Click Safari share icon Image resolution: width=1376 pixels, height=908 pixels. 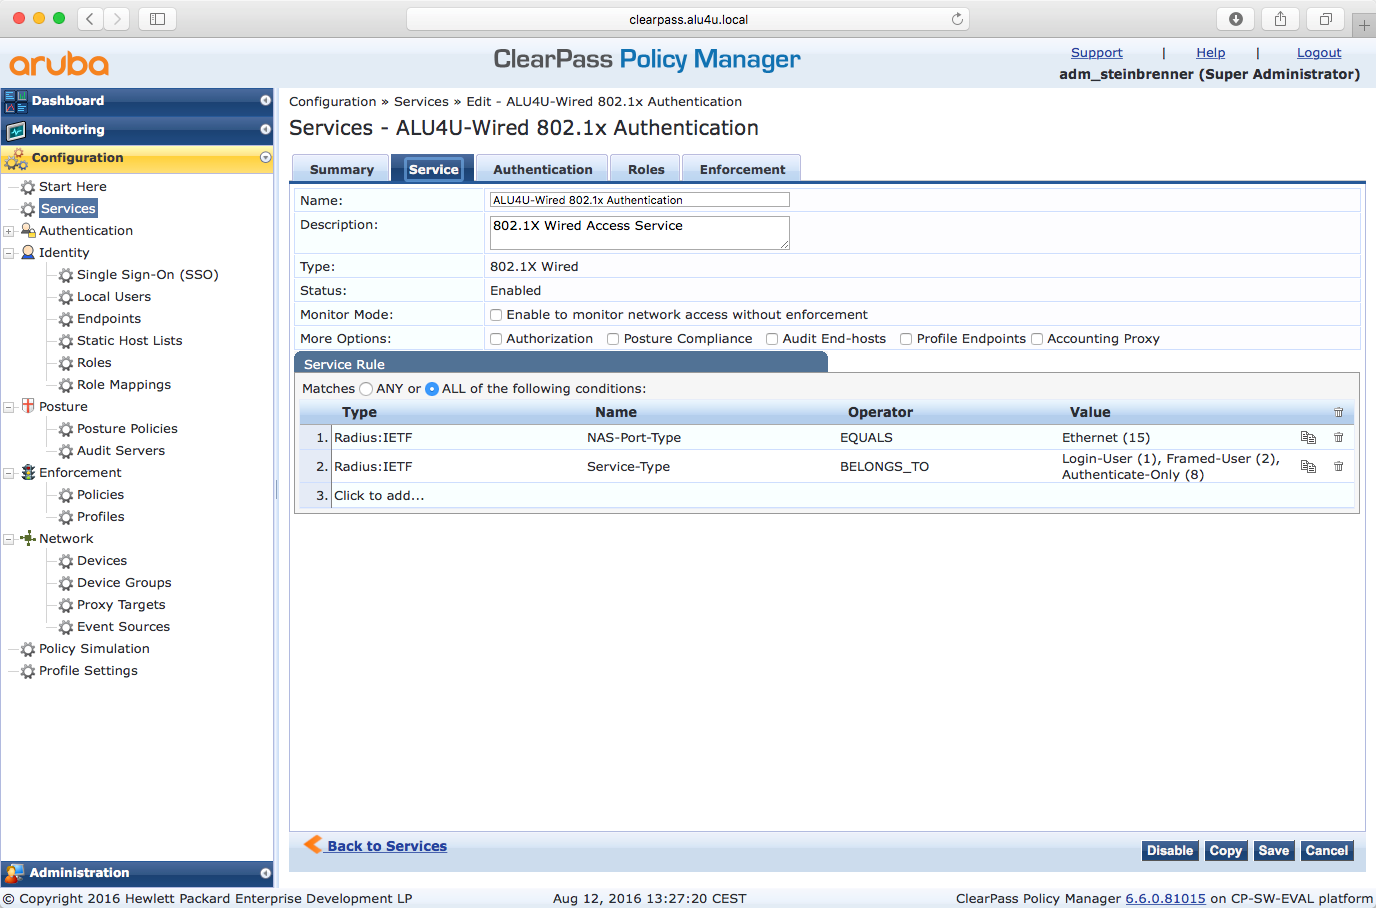1280,19
